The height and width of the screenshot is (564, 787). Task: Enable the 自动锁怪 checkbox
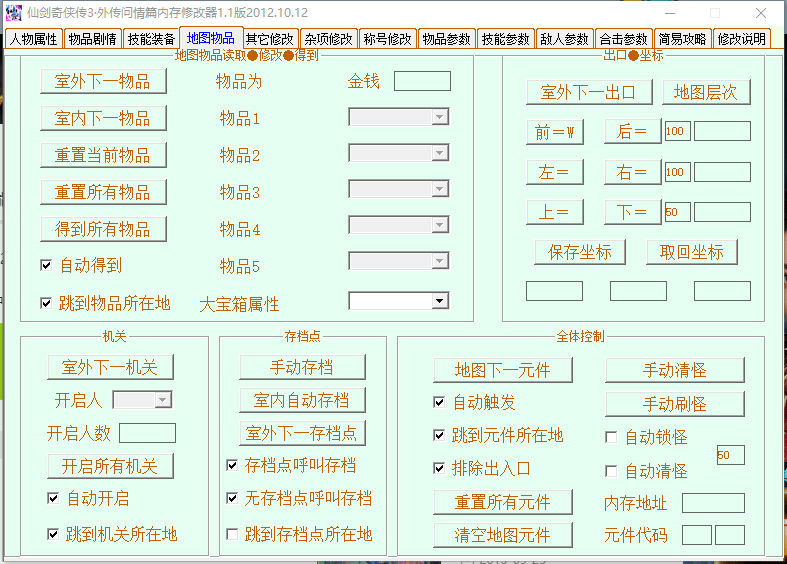(x=611, y=437)
